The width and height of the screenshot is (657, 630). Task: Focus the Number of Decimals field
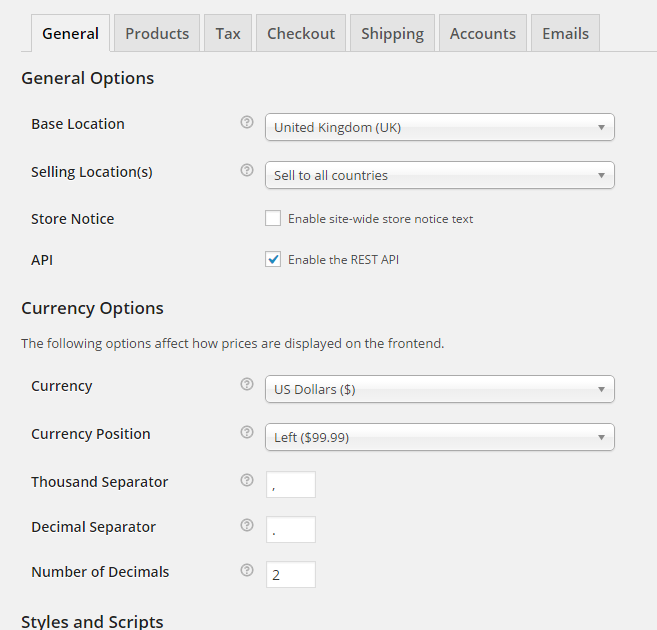[x=291, y=575]
